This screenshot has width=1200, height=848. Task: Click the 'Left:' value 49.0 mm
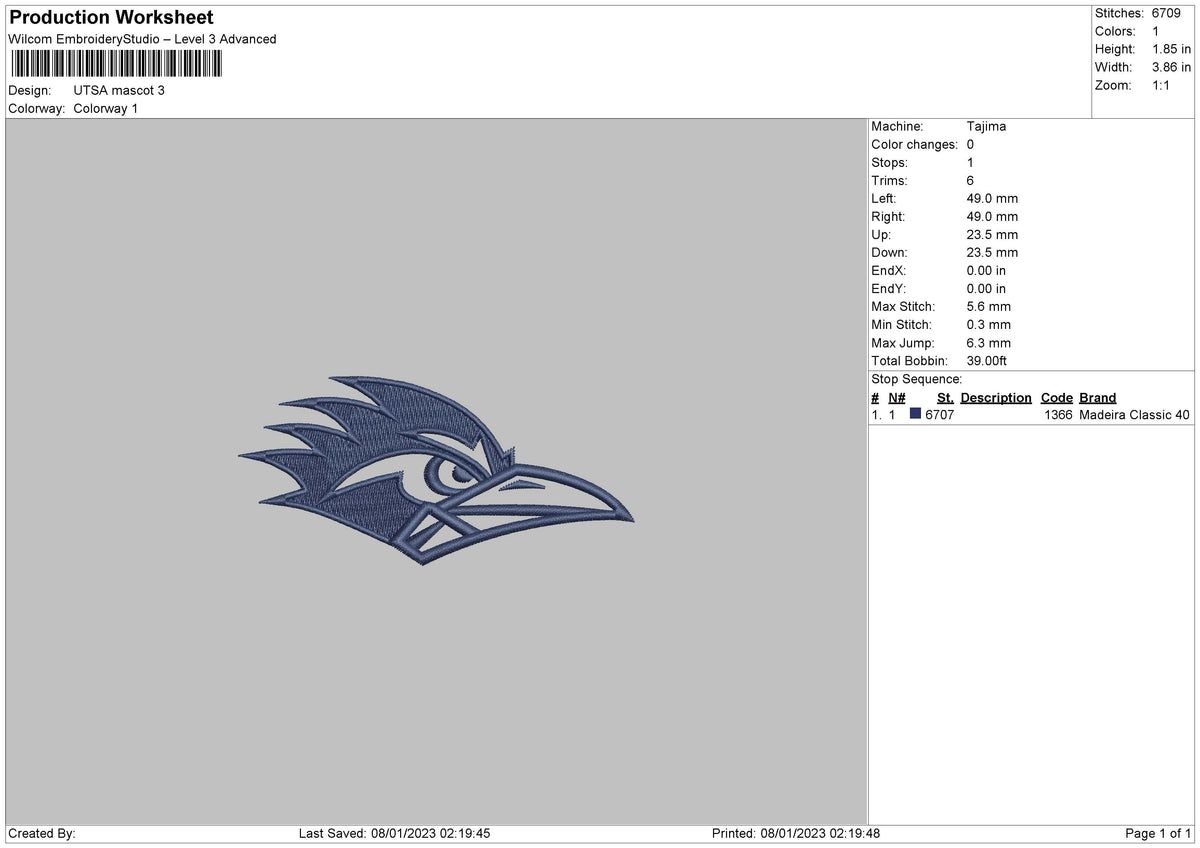coord(992,198)
